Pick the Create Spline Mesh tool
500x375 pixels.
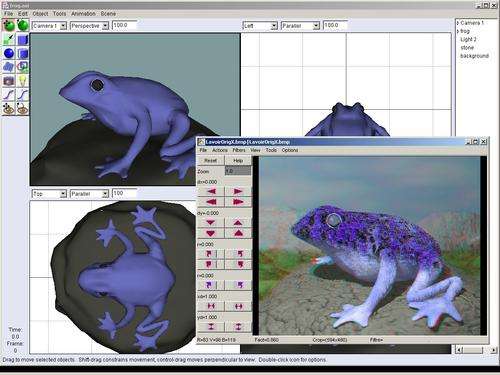[9, 67]
